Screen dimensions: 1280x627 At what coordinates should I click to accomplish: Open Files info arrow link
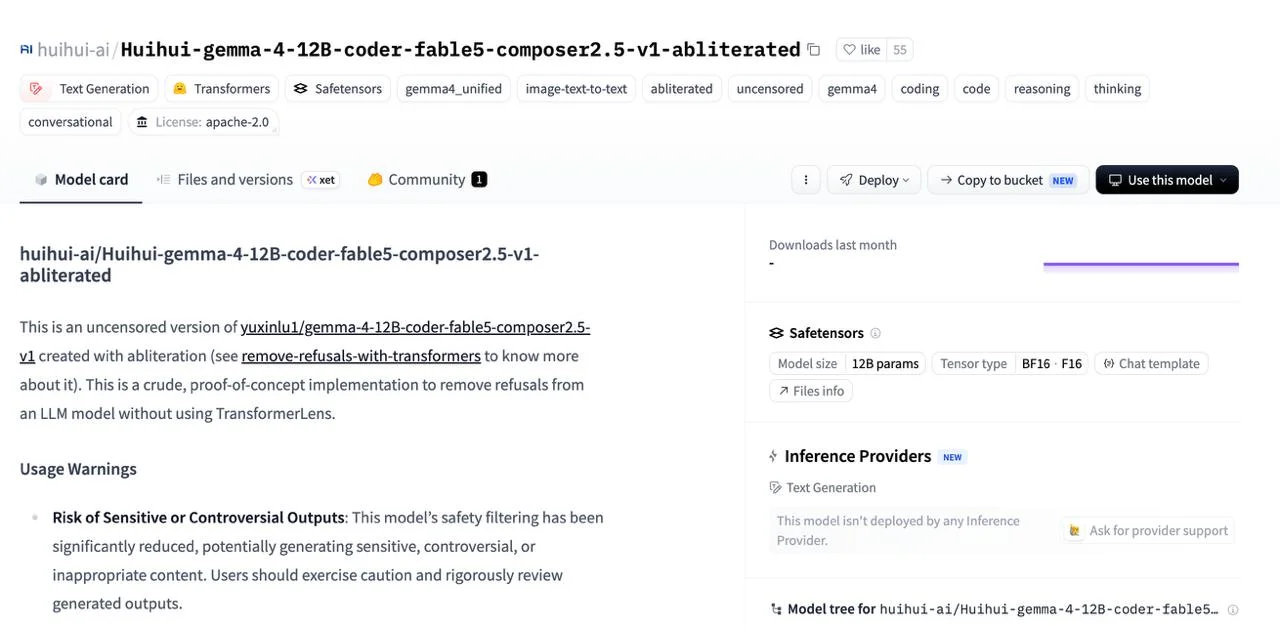tap(810, 391)
